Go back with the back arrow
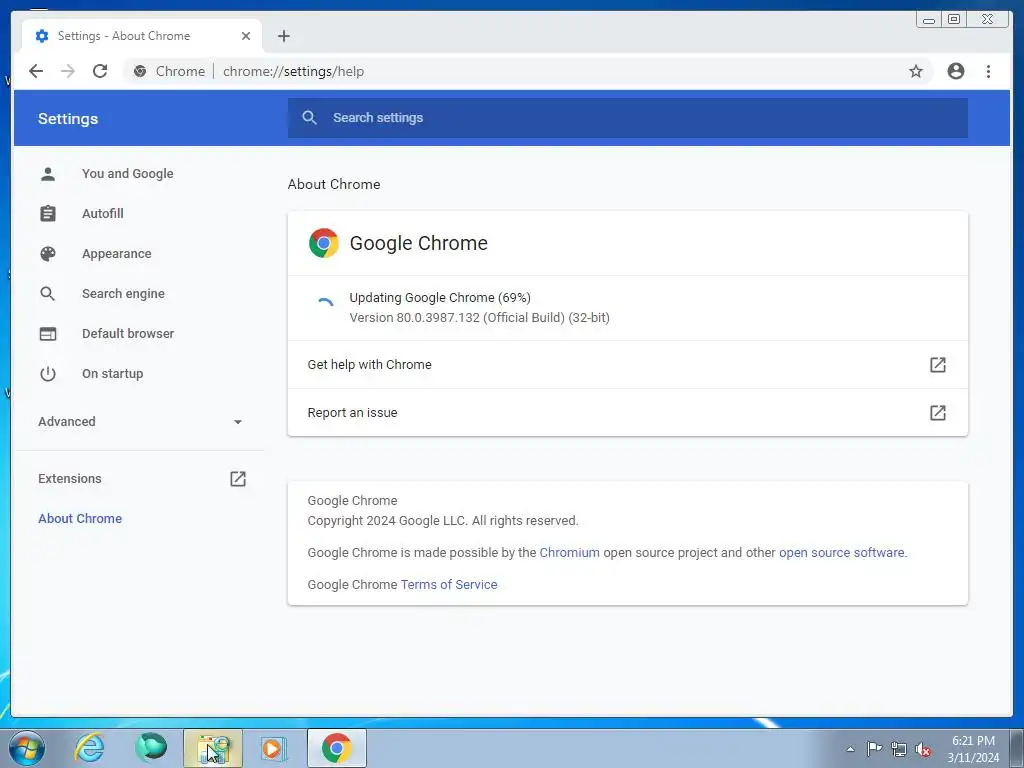Viewport: 1024px width, 768px height. click(36, 71)
